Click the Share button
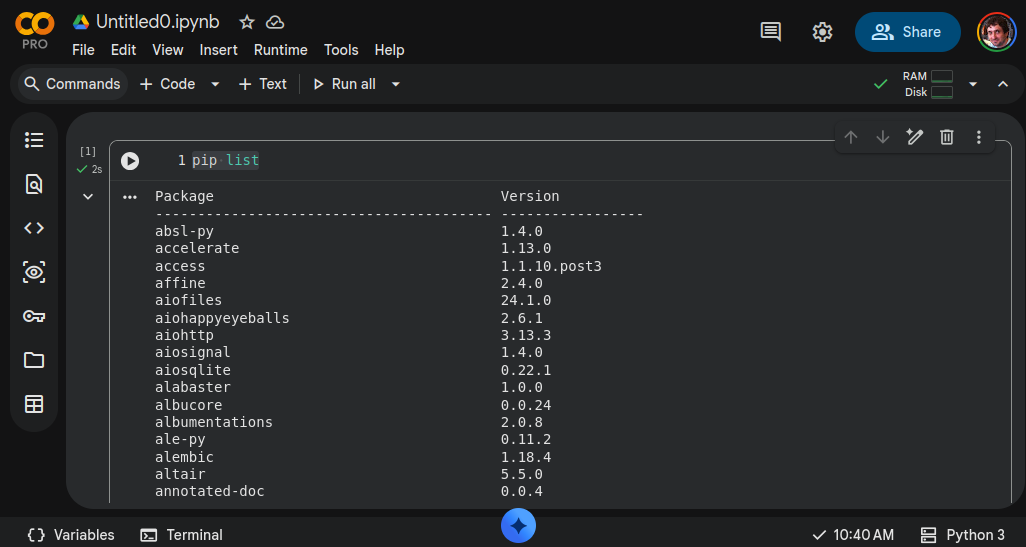The height and width of the screenshot is (547, 1026). click(x=907, y=32)
